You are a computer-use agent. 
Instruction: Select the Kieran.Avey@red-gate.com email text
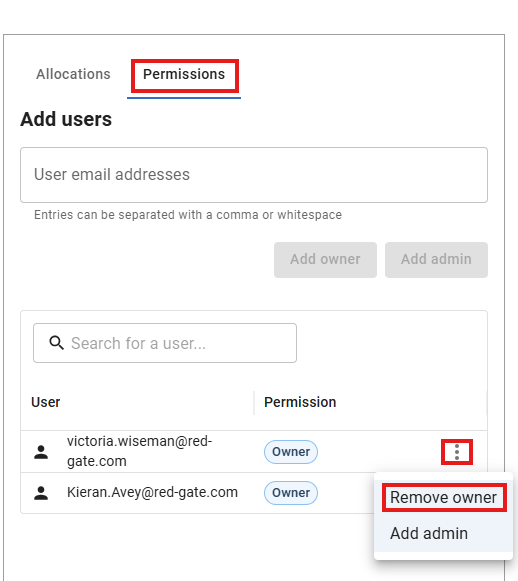click(152, 492)
